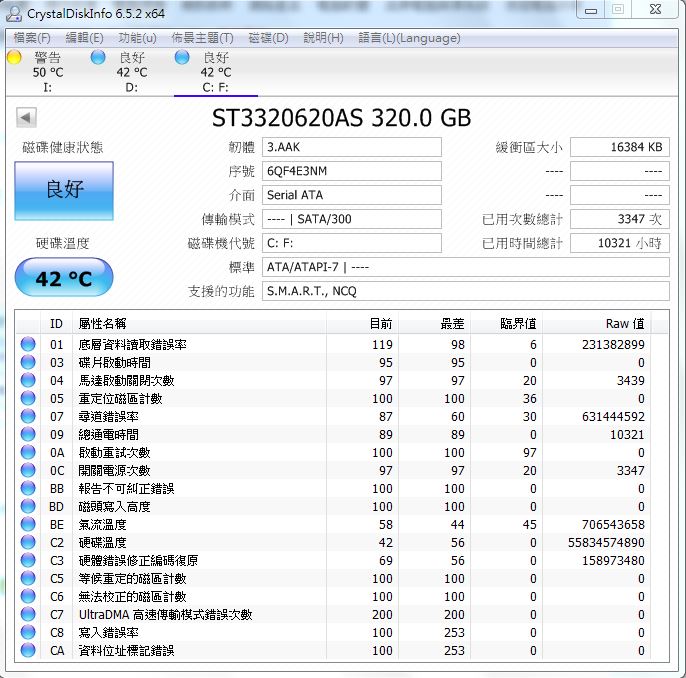Click status orb for attribute 07 row
686x678 pixels.
(x=28, y=416)
